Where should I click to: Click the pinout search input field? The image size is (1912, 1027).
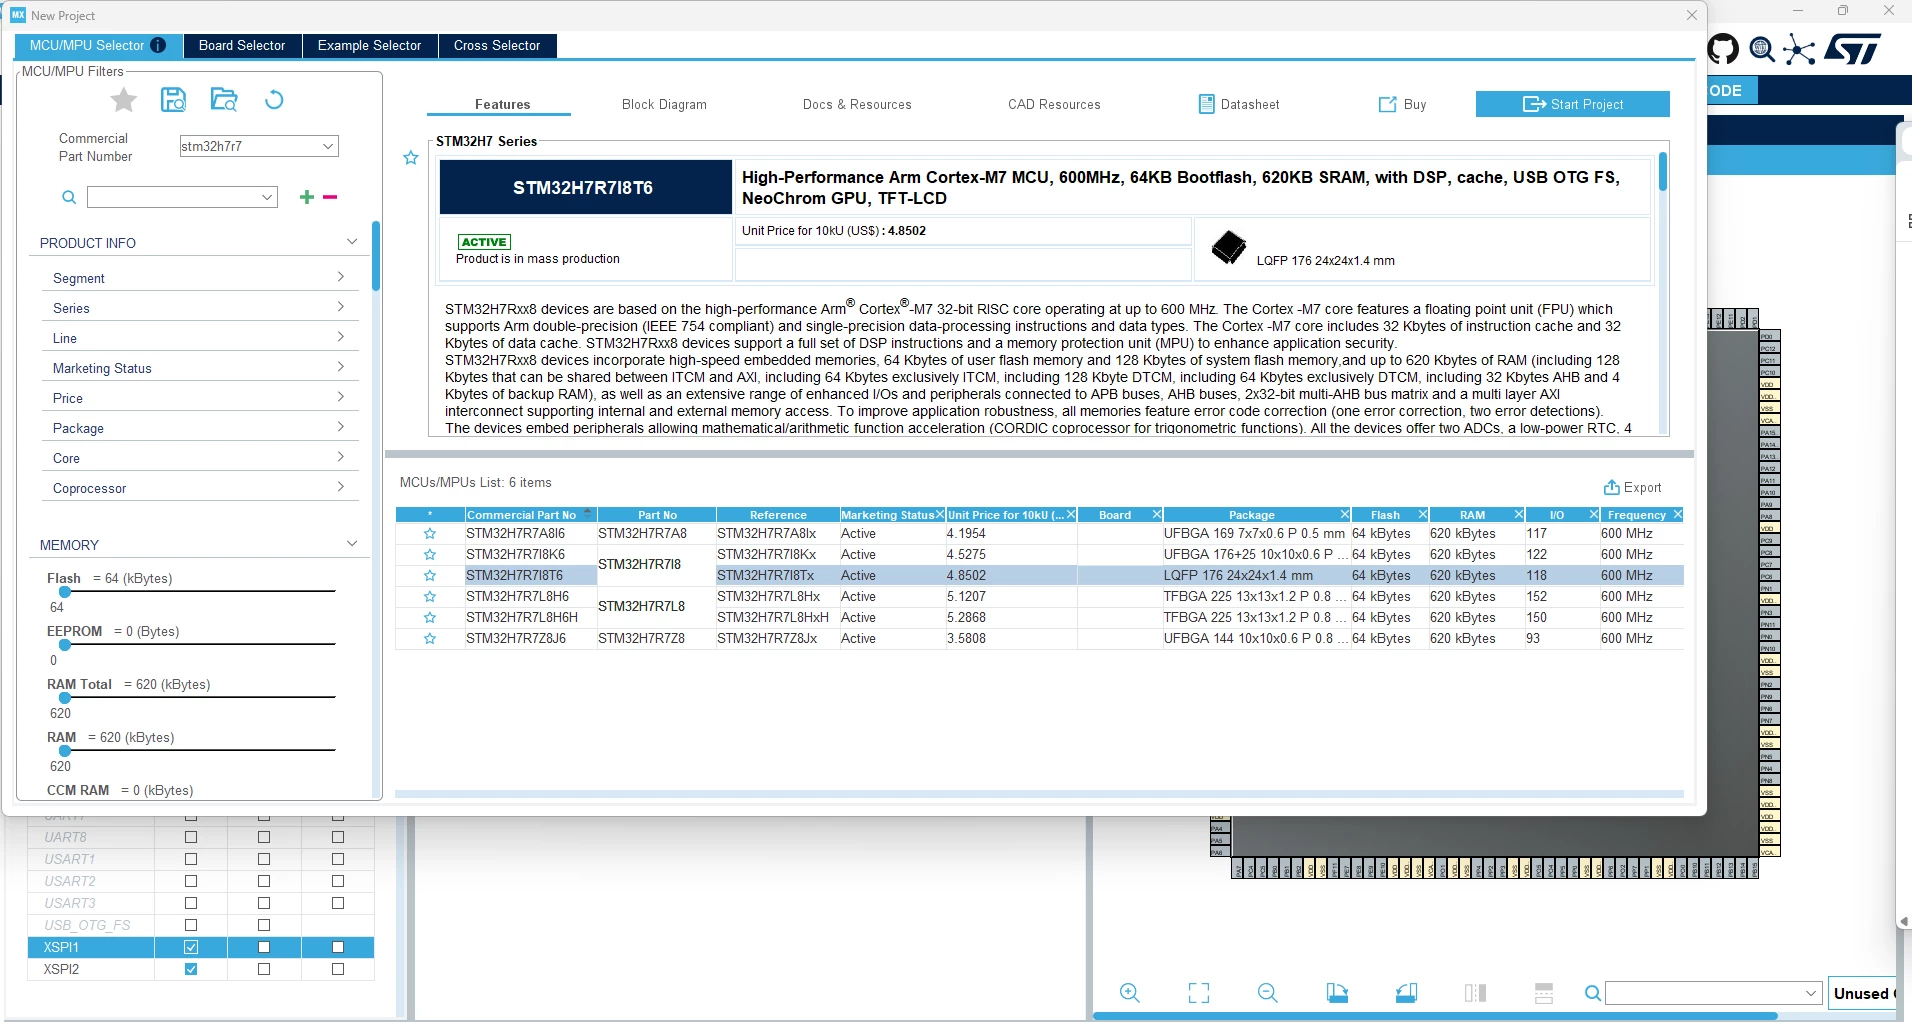pyautogui.click(x=1714, y=993)
